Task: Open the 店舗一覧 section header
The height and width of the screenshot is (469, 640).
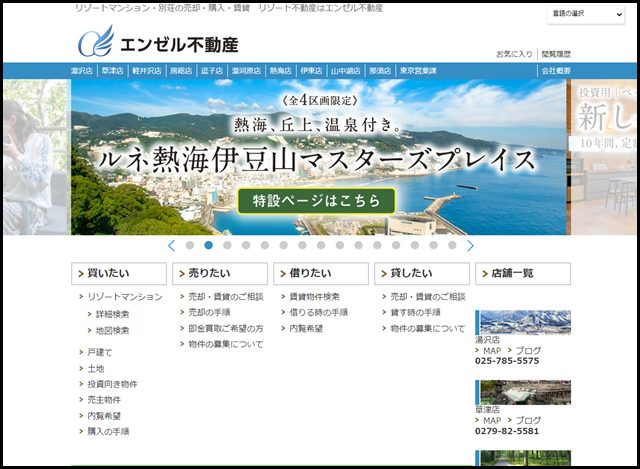Action: point(523,273)
